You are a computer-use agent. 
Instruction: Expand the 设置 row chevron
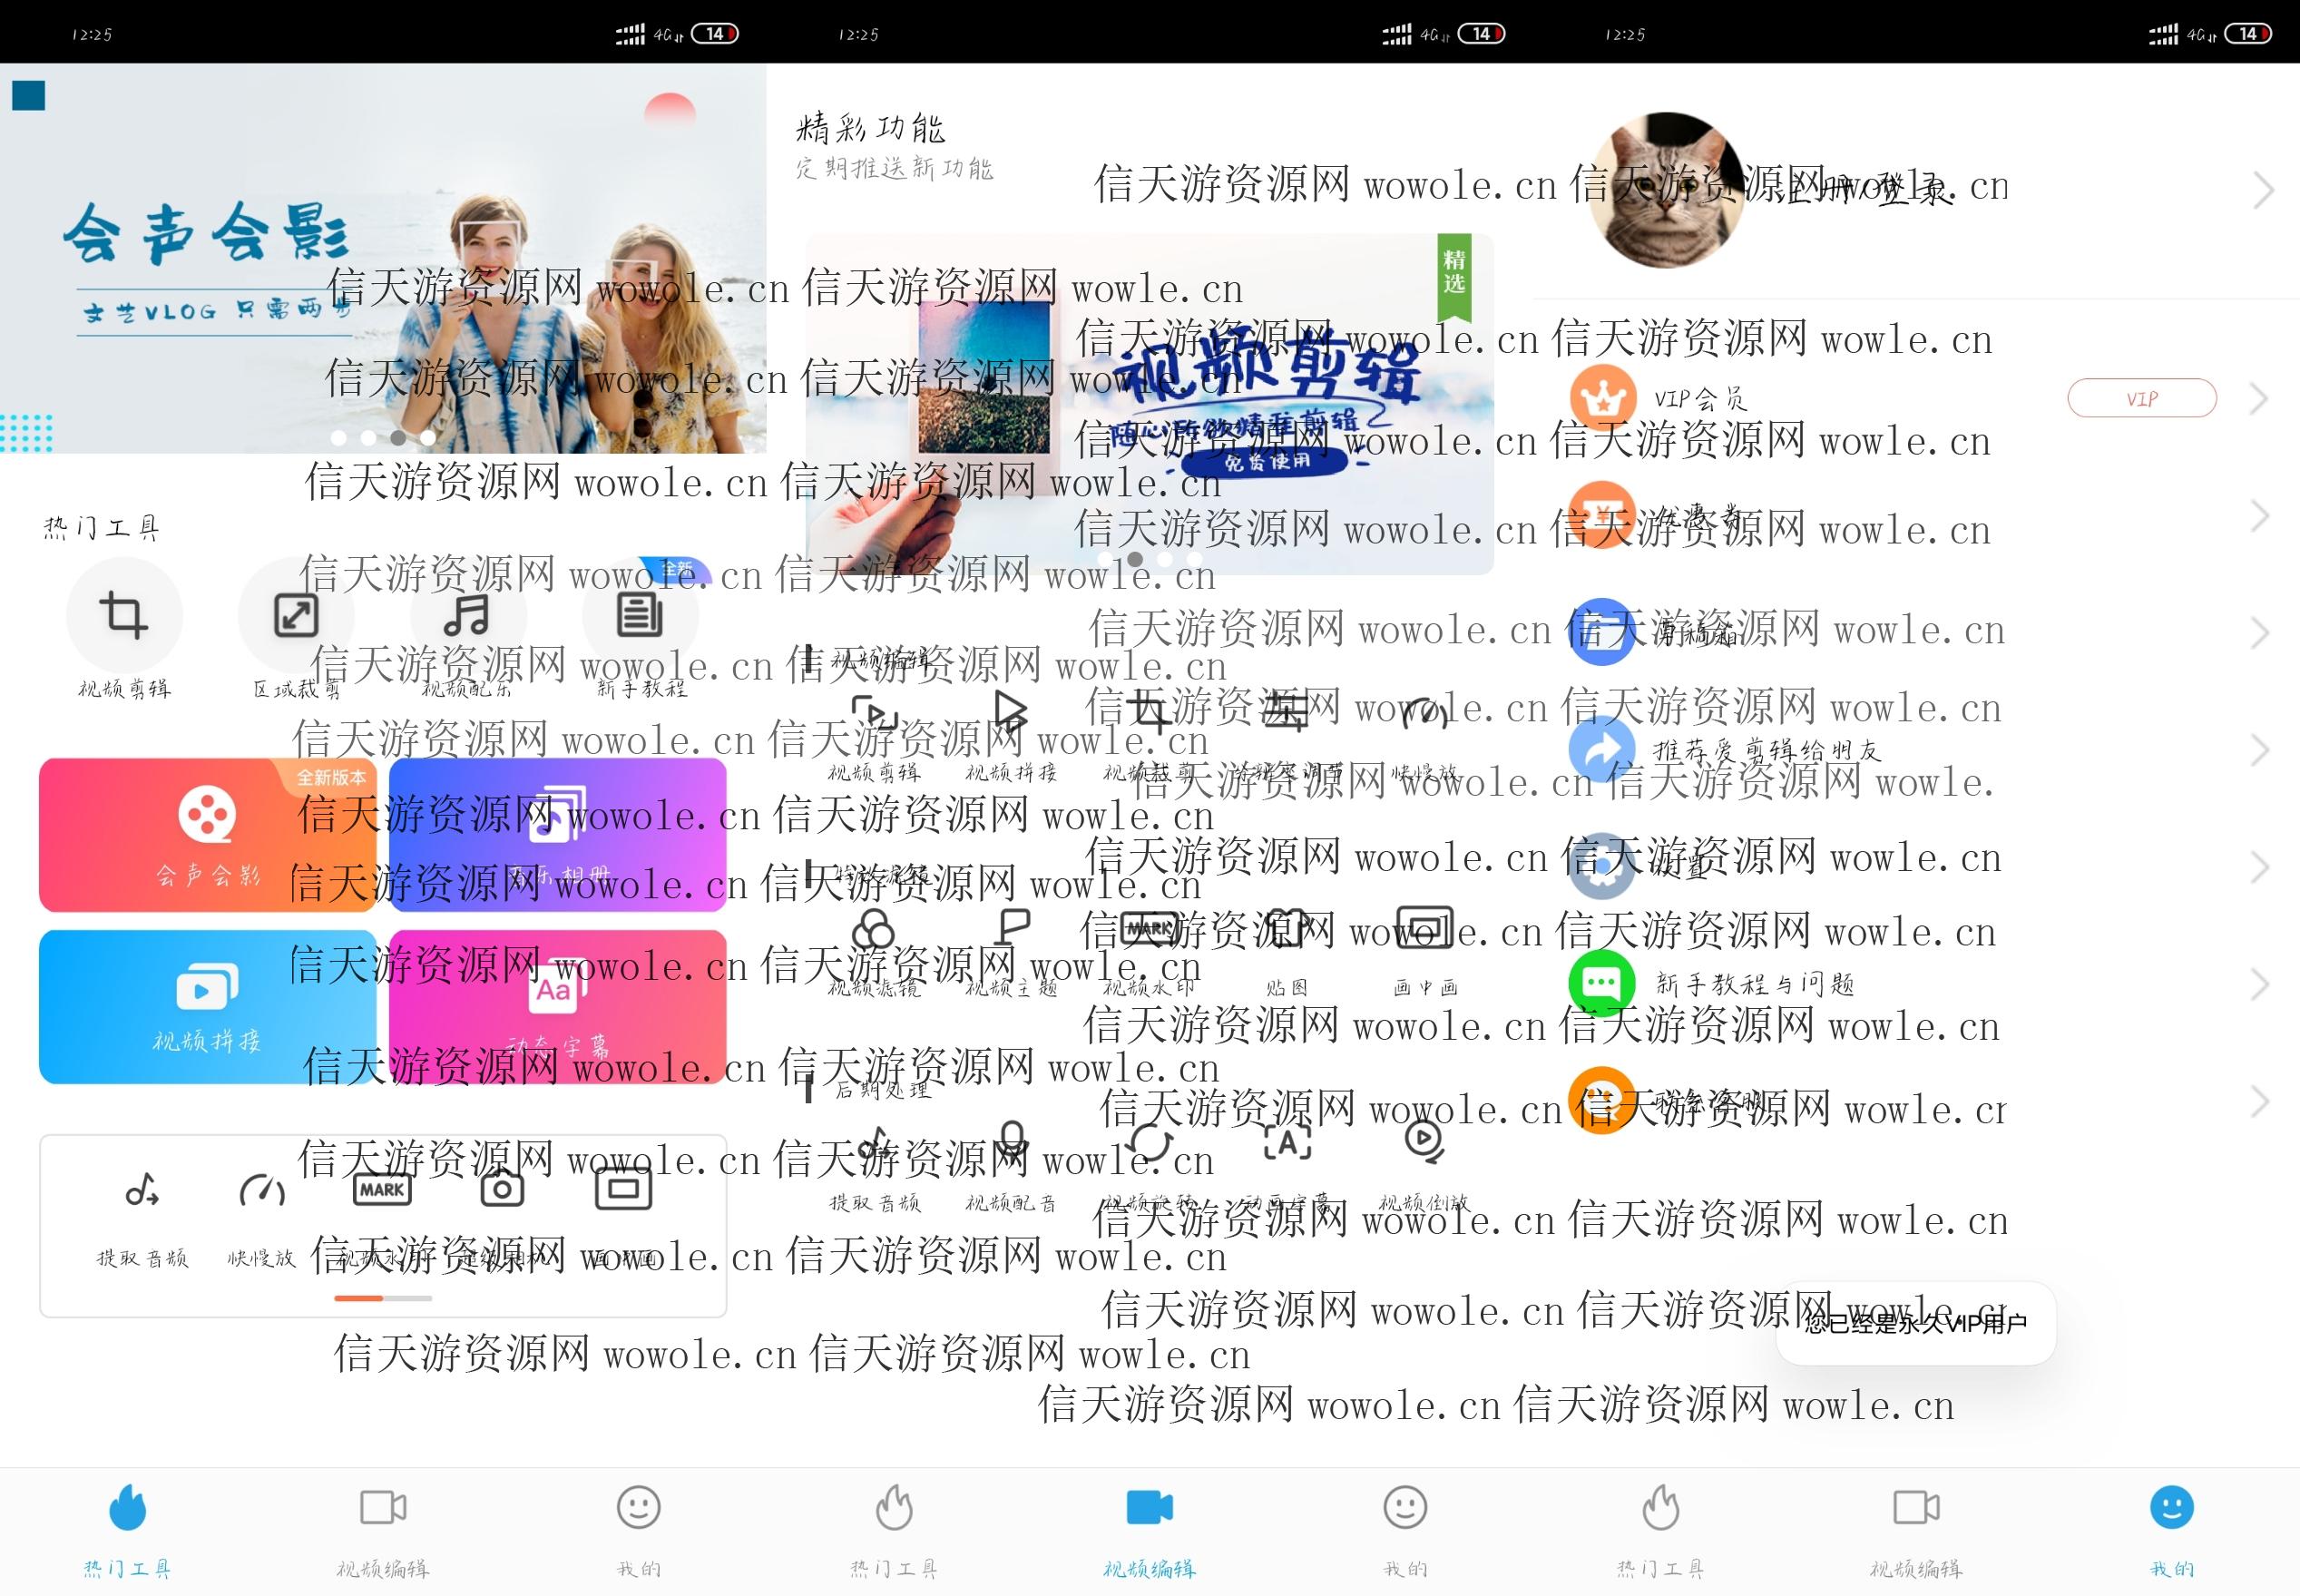[x=2259, y=867]
